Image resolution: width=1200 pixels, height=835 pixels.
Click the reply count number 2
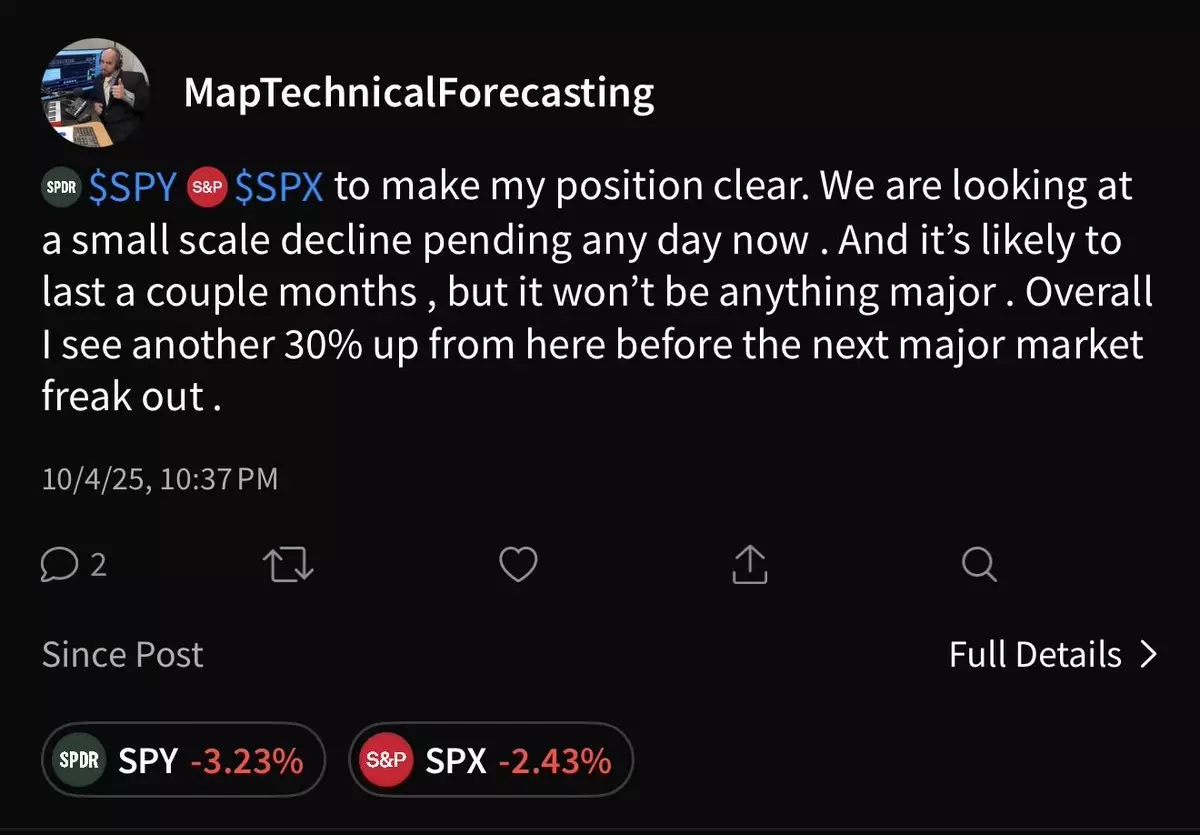point(98,566)
